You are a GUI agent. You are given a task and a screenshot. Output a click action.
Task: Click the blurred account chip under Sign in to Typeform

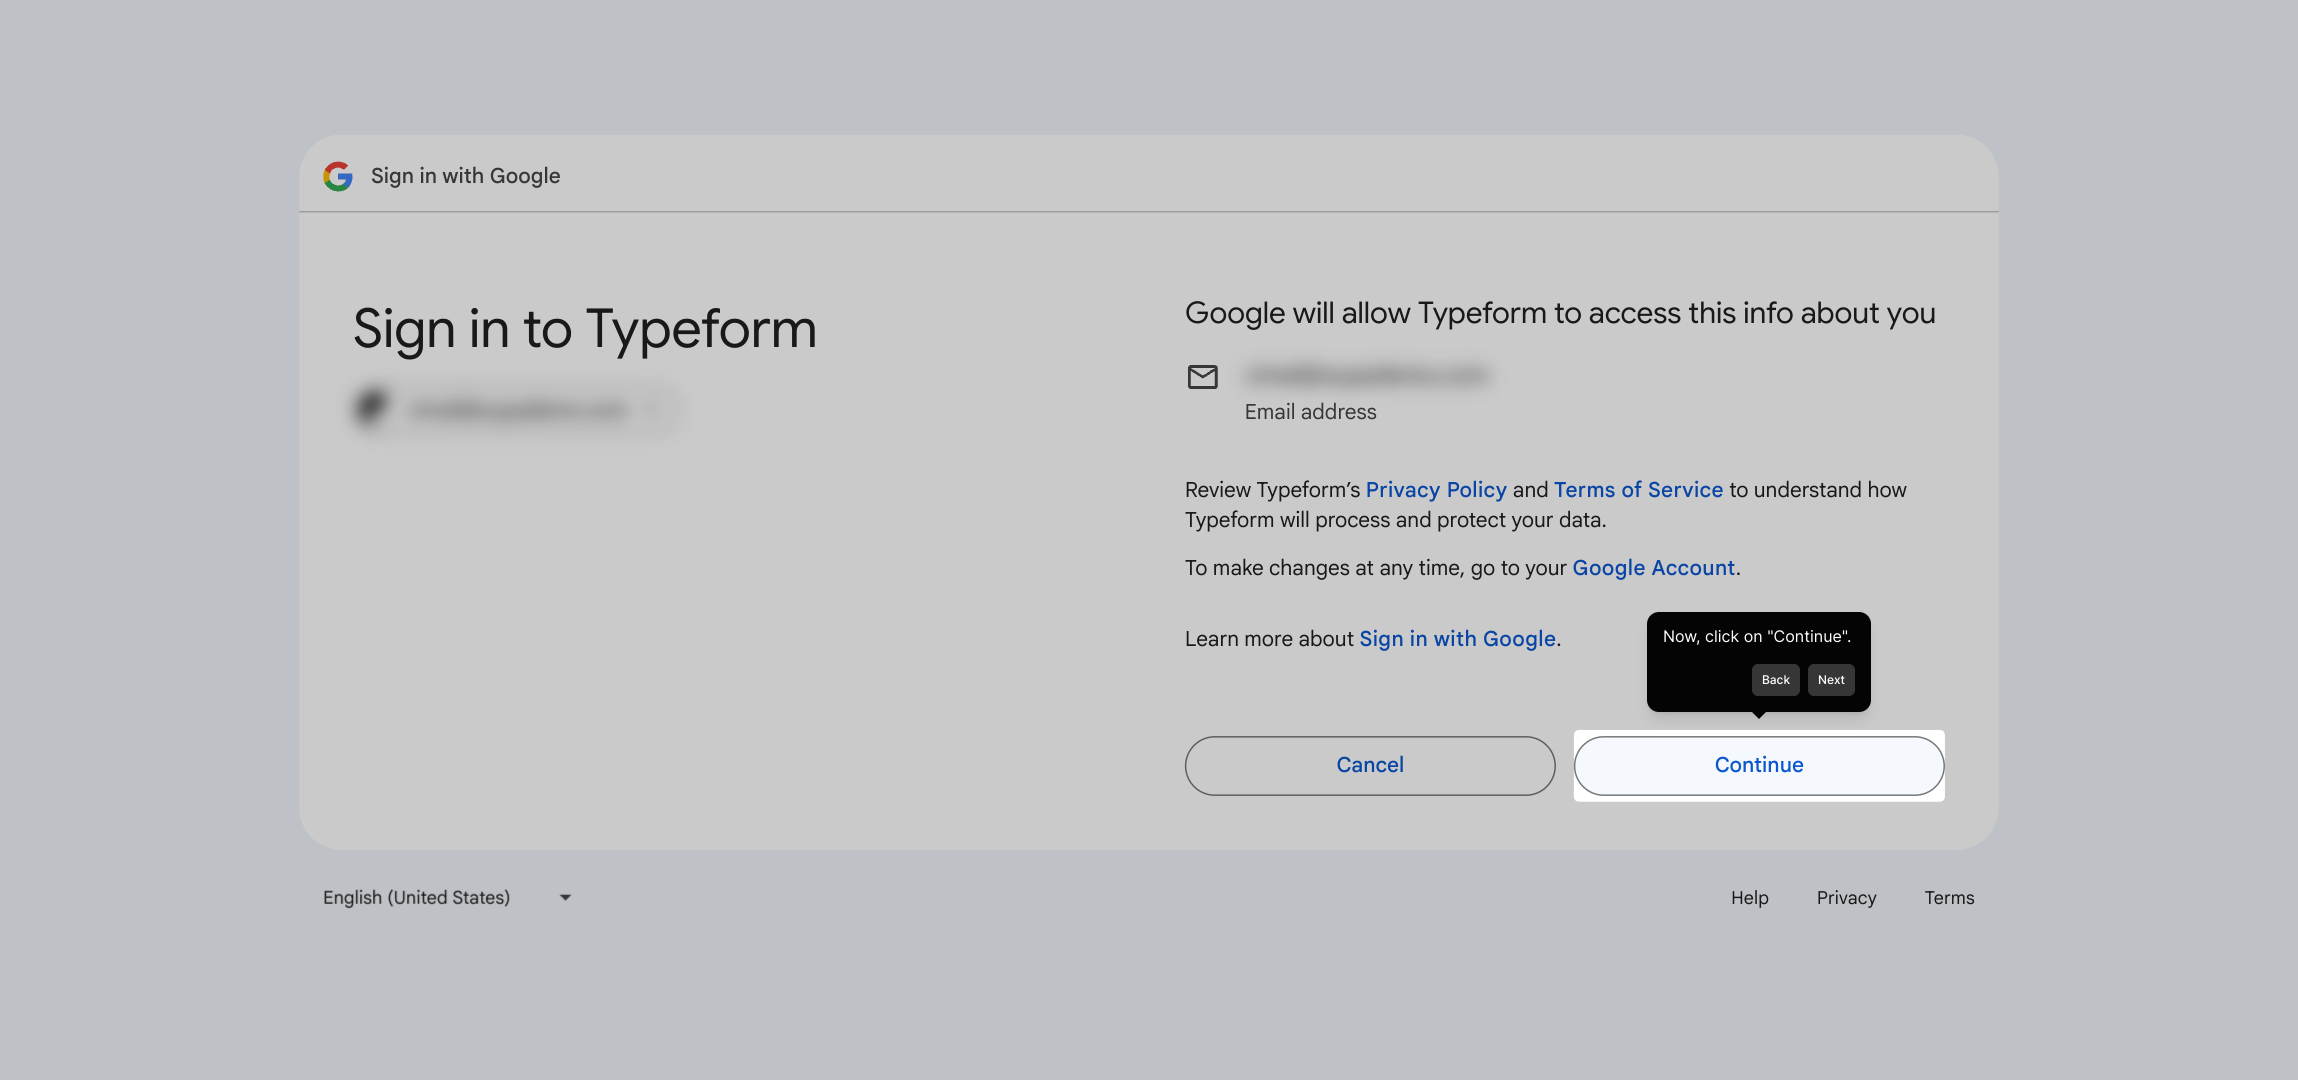pyautogui.click(x=517, y=408)
